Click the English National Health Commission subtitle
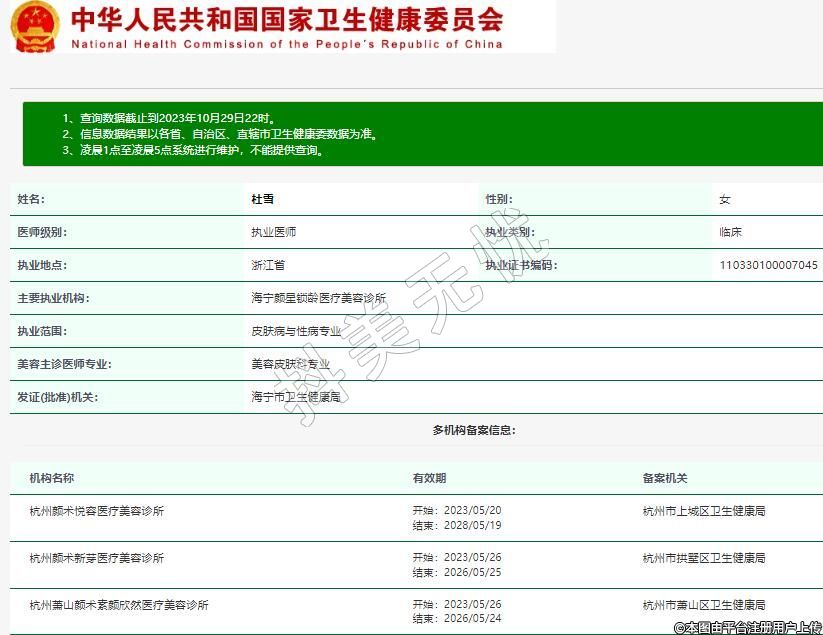 click(287, 44)
